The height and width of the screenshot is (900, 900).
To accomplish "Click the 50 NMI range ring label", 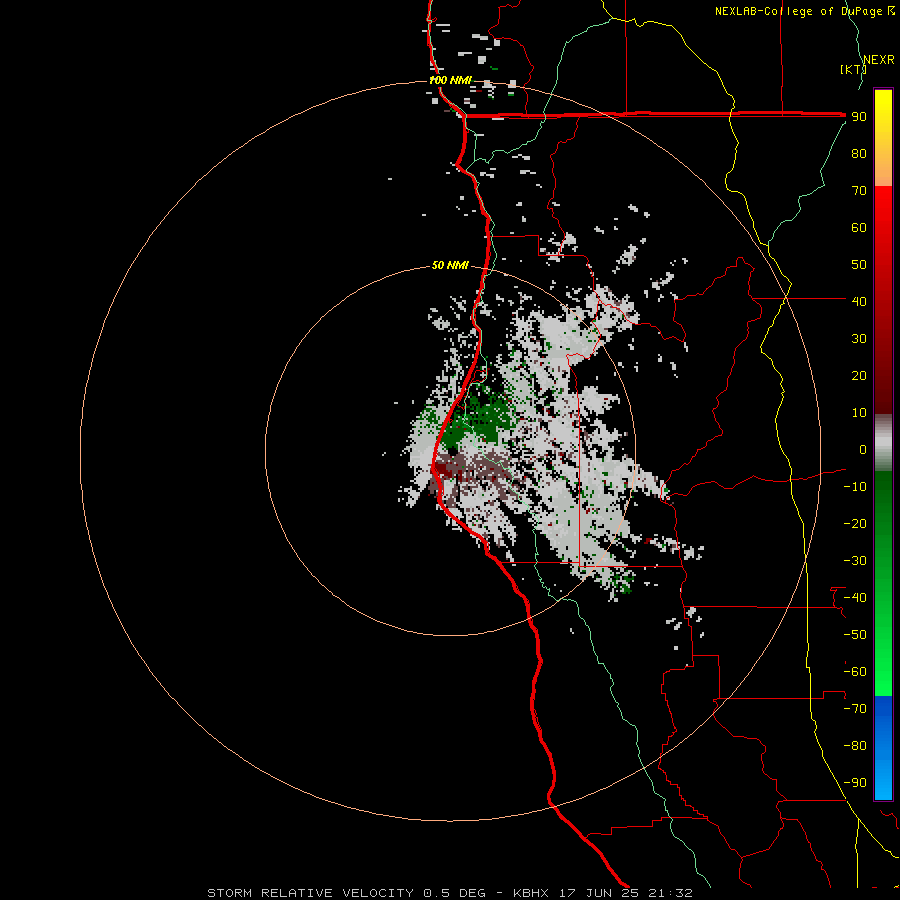I will [x=451, y=265].
